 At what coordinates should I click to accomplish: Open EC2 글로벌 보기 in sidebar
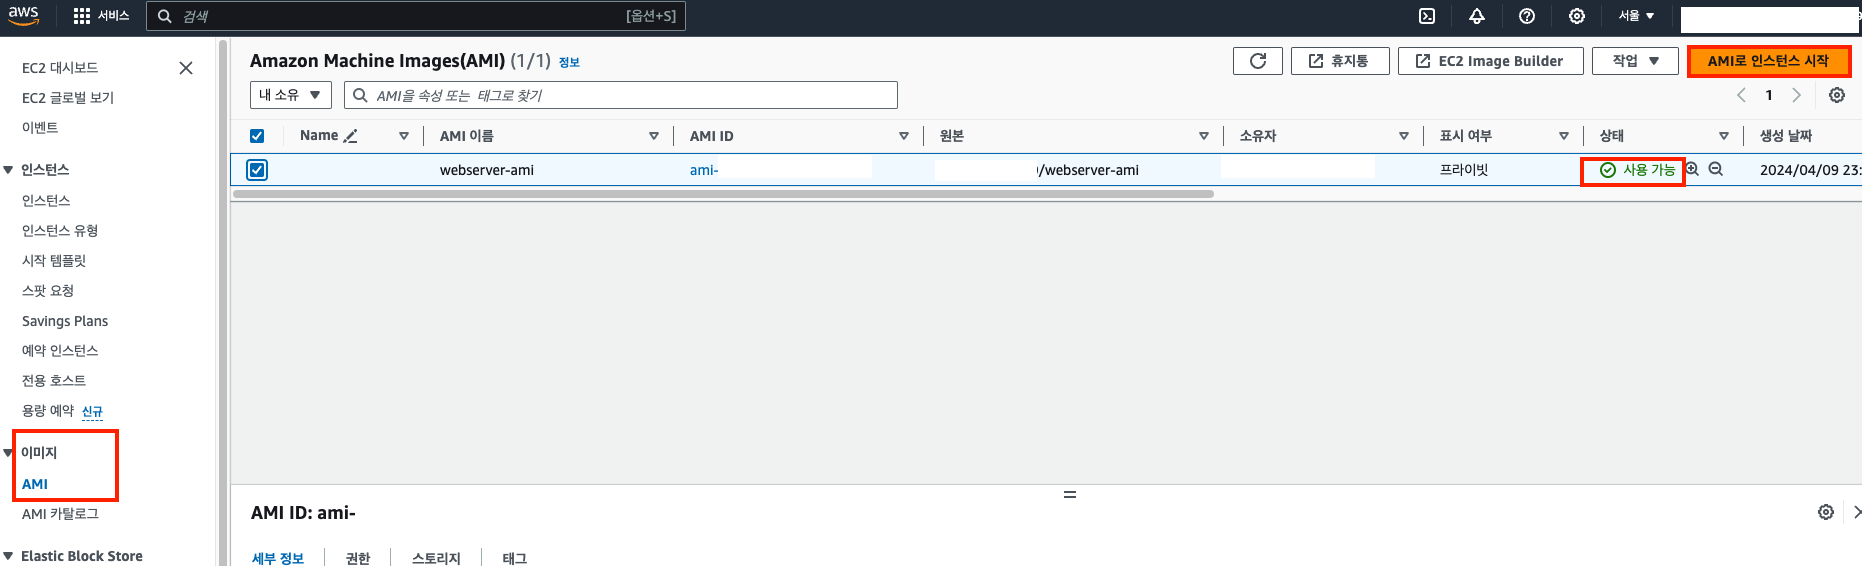(68, 98)
